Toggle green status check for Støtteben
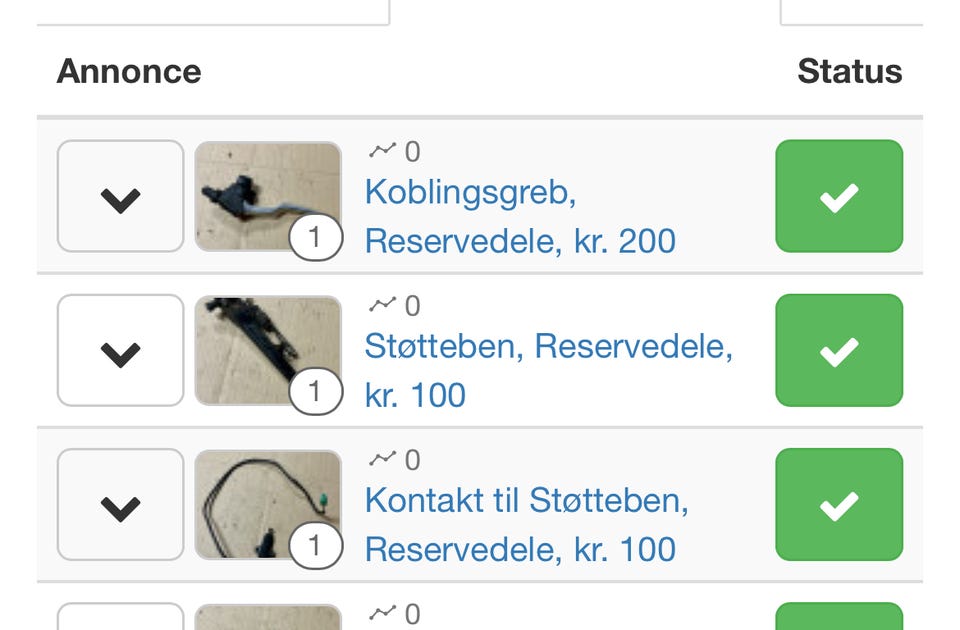The height and width of the screenshot is (630, 960). (839, 351)
